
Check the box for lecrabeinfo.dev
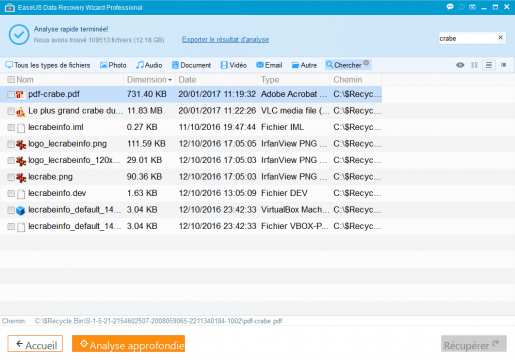point(11,193)
